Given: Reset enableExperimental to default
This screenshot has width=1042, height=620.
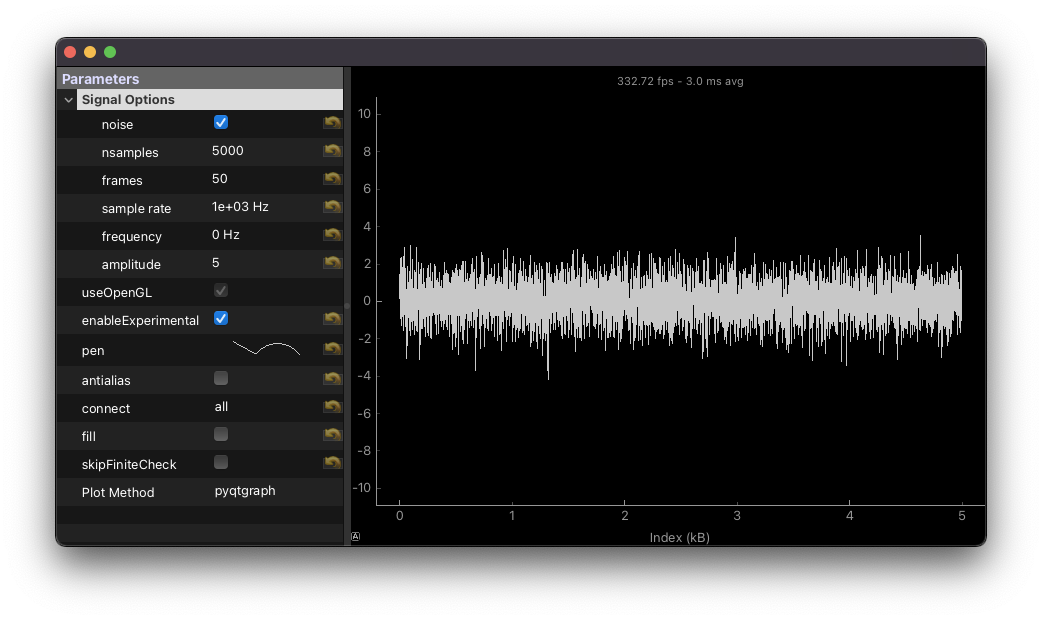Looking at the screenshot, I should (x=331, y=317).
